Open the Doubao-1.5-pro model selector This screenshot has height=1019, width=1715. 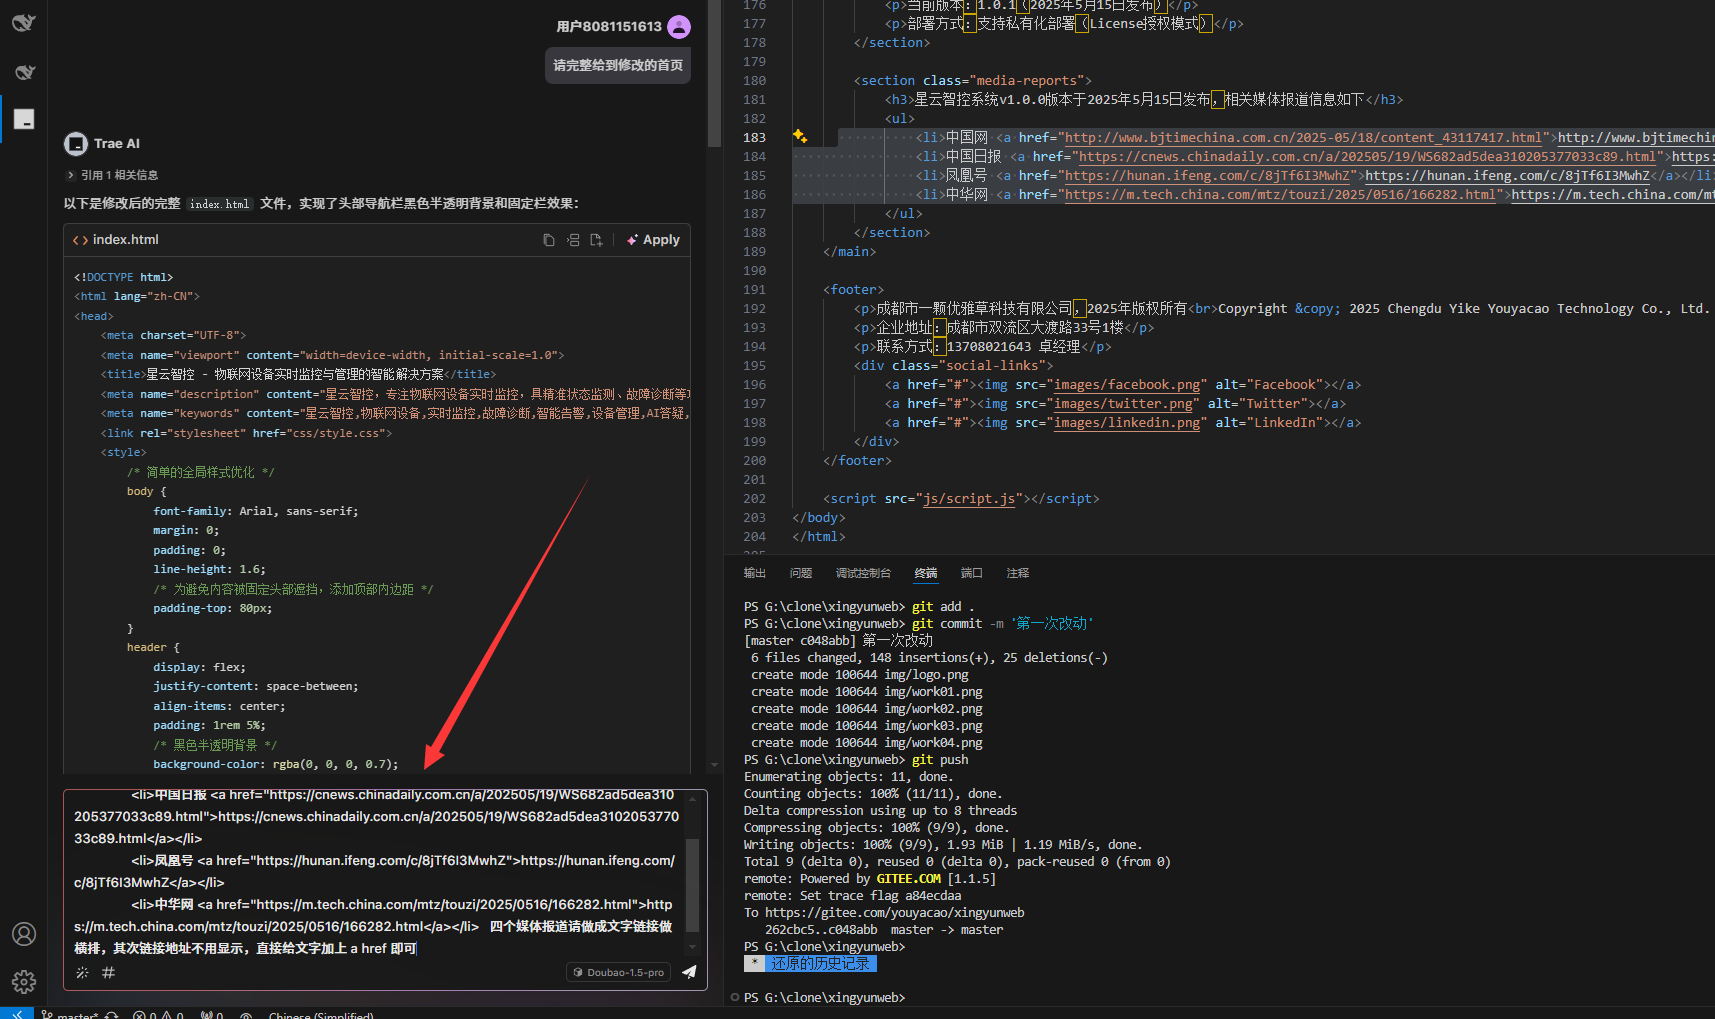click(619, 972)
